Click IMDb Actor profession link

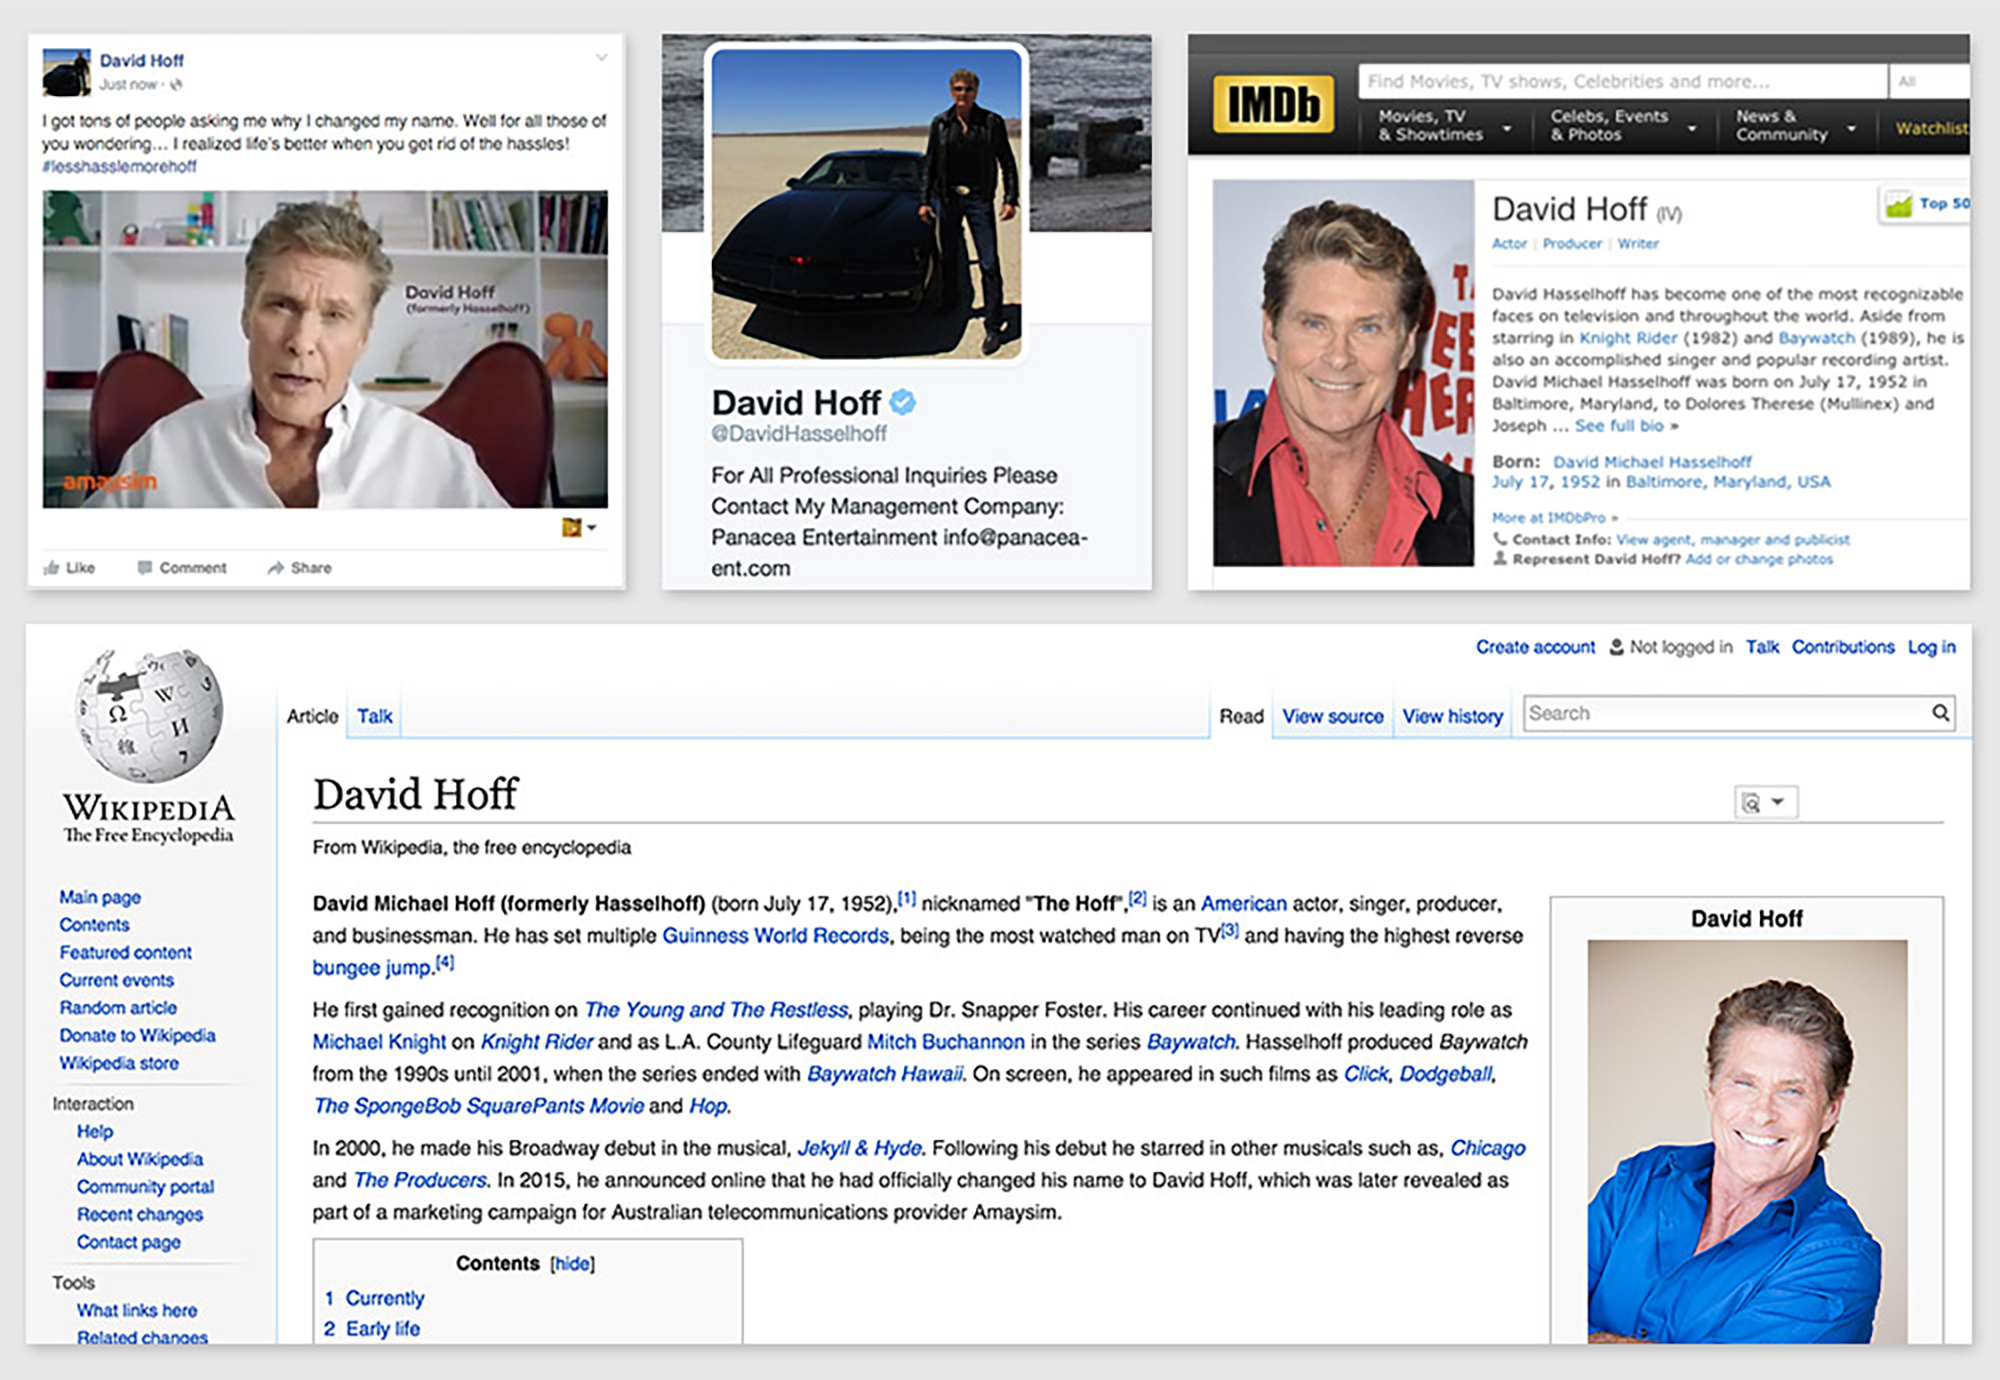pos(1509,243)
